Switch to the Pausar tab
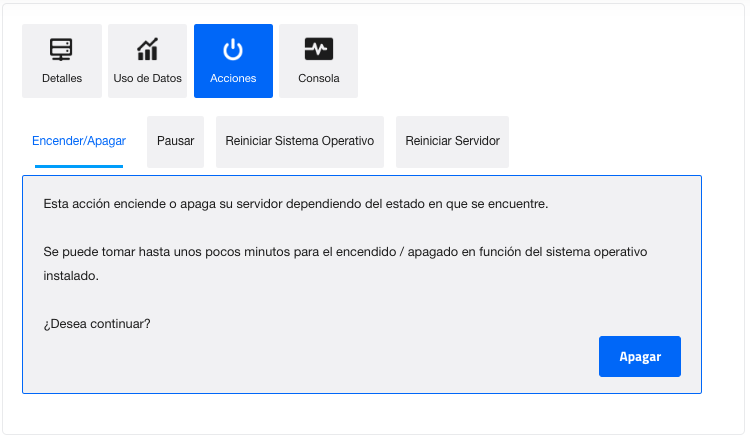The width and height of the screenshot is (750, 438). pos(175,141)
